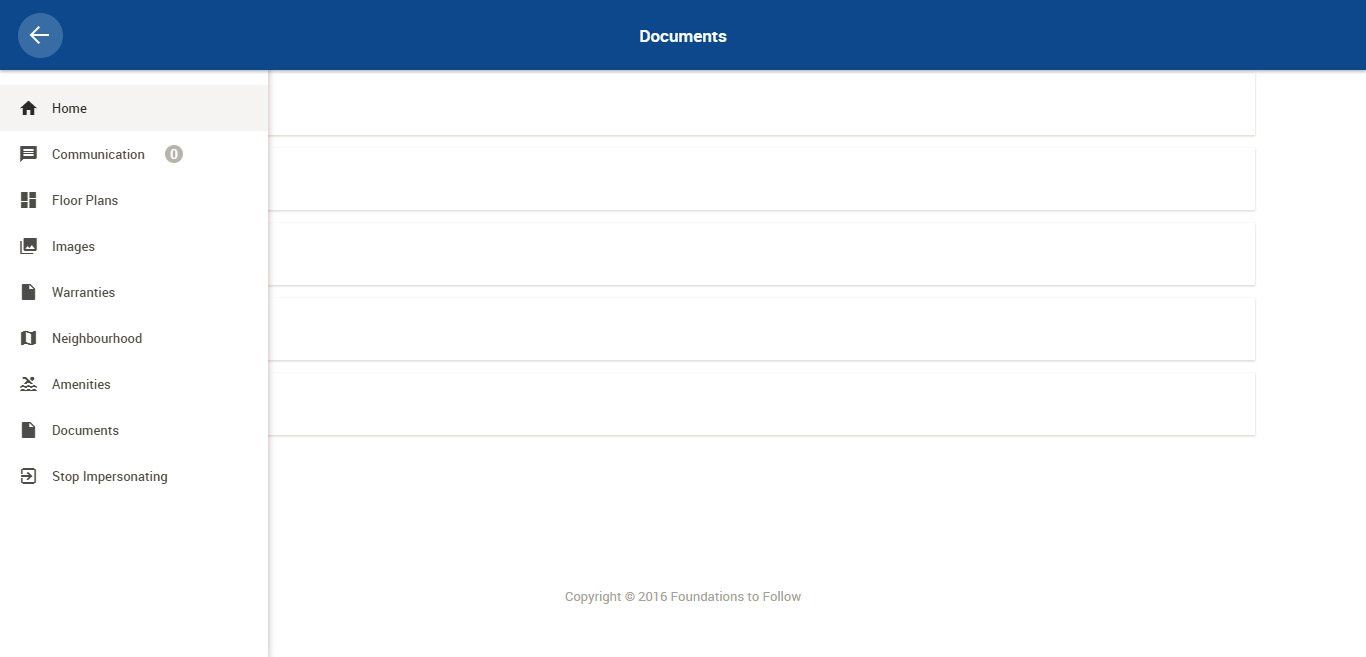Open the Warranties section label
The width and height of the screenshot is (1366, 657).
pyautogui.click(x=83, y=292)
